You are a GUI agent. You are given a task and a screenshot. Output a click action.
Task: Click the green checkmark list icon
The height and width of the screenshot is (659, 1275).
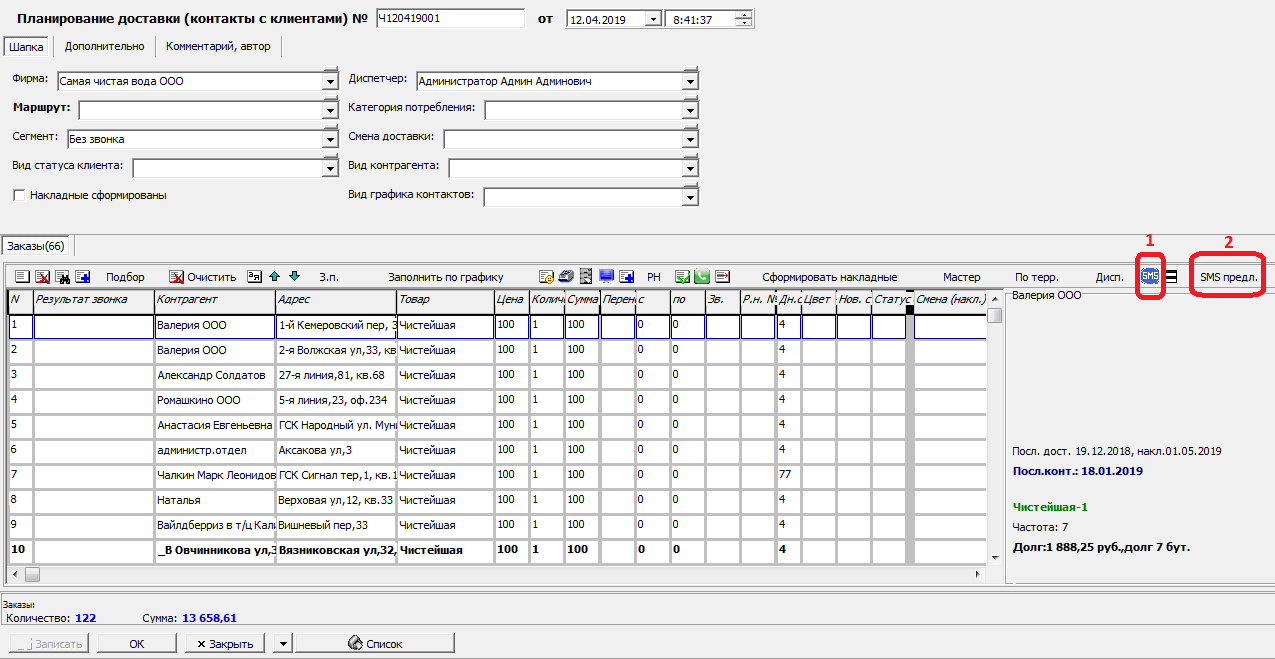pyautogui.click(x=682, y=277)
